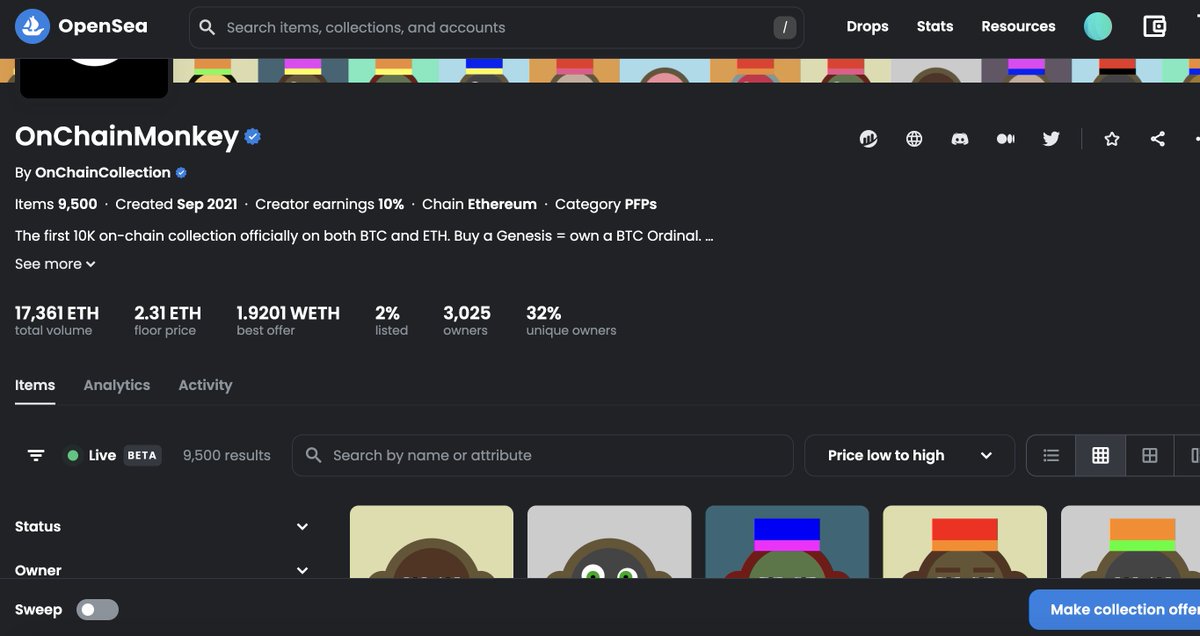The image size is (1200, 636).
Task: Open the collection Medium link
Action: point(1006,139)
